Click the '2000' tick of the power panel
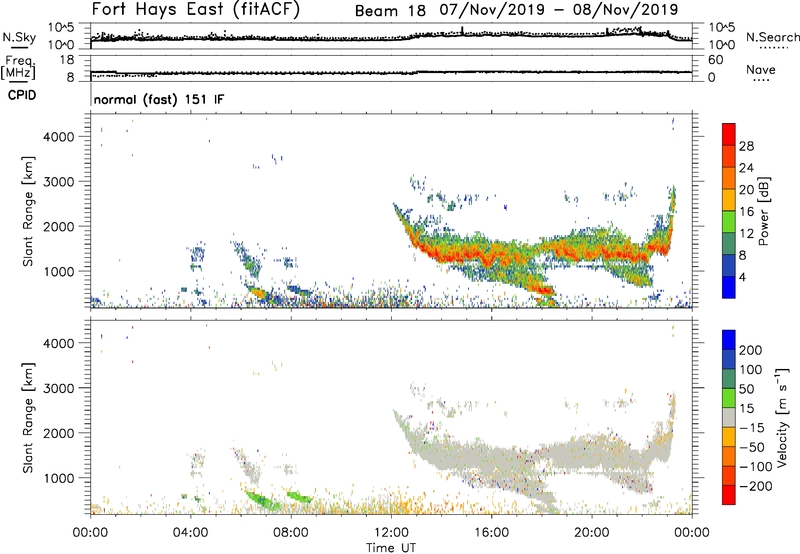The image size is (800, 554). point(59,226)
